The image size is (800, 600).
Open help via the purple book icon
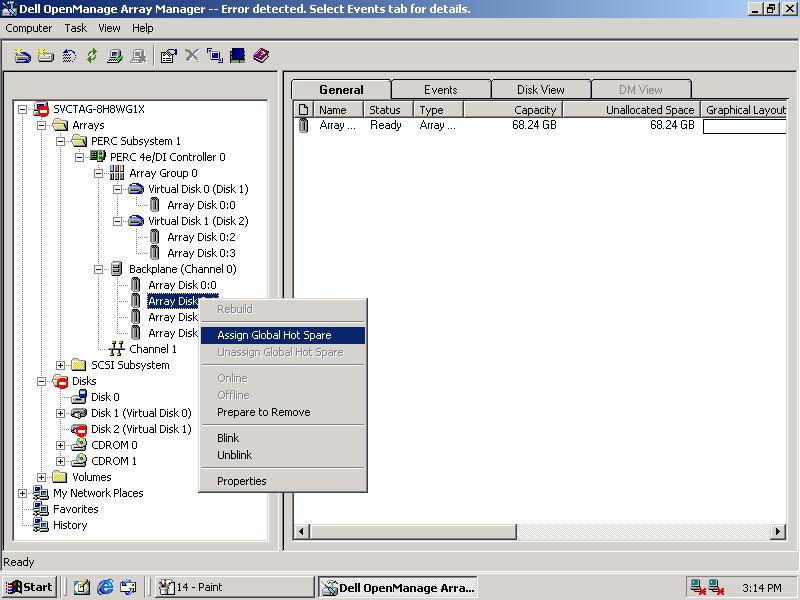click(261, 56)
